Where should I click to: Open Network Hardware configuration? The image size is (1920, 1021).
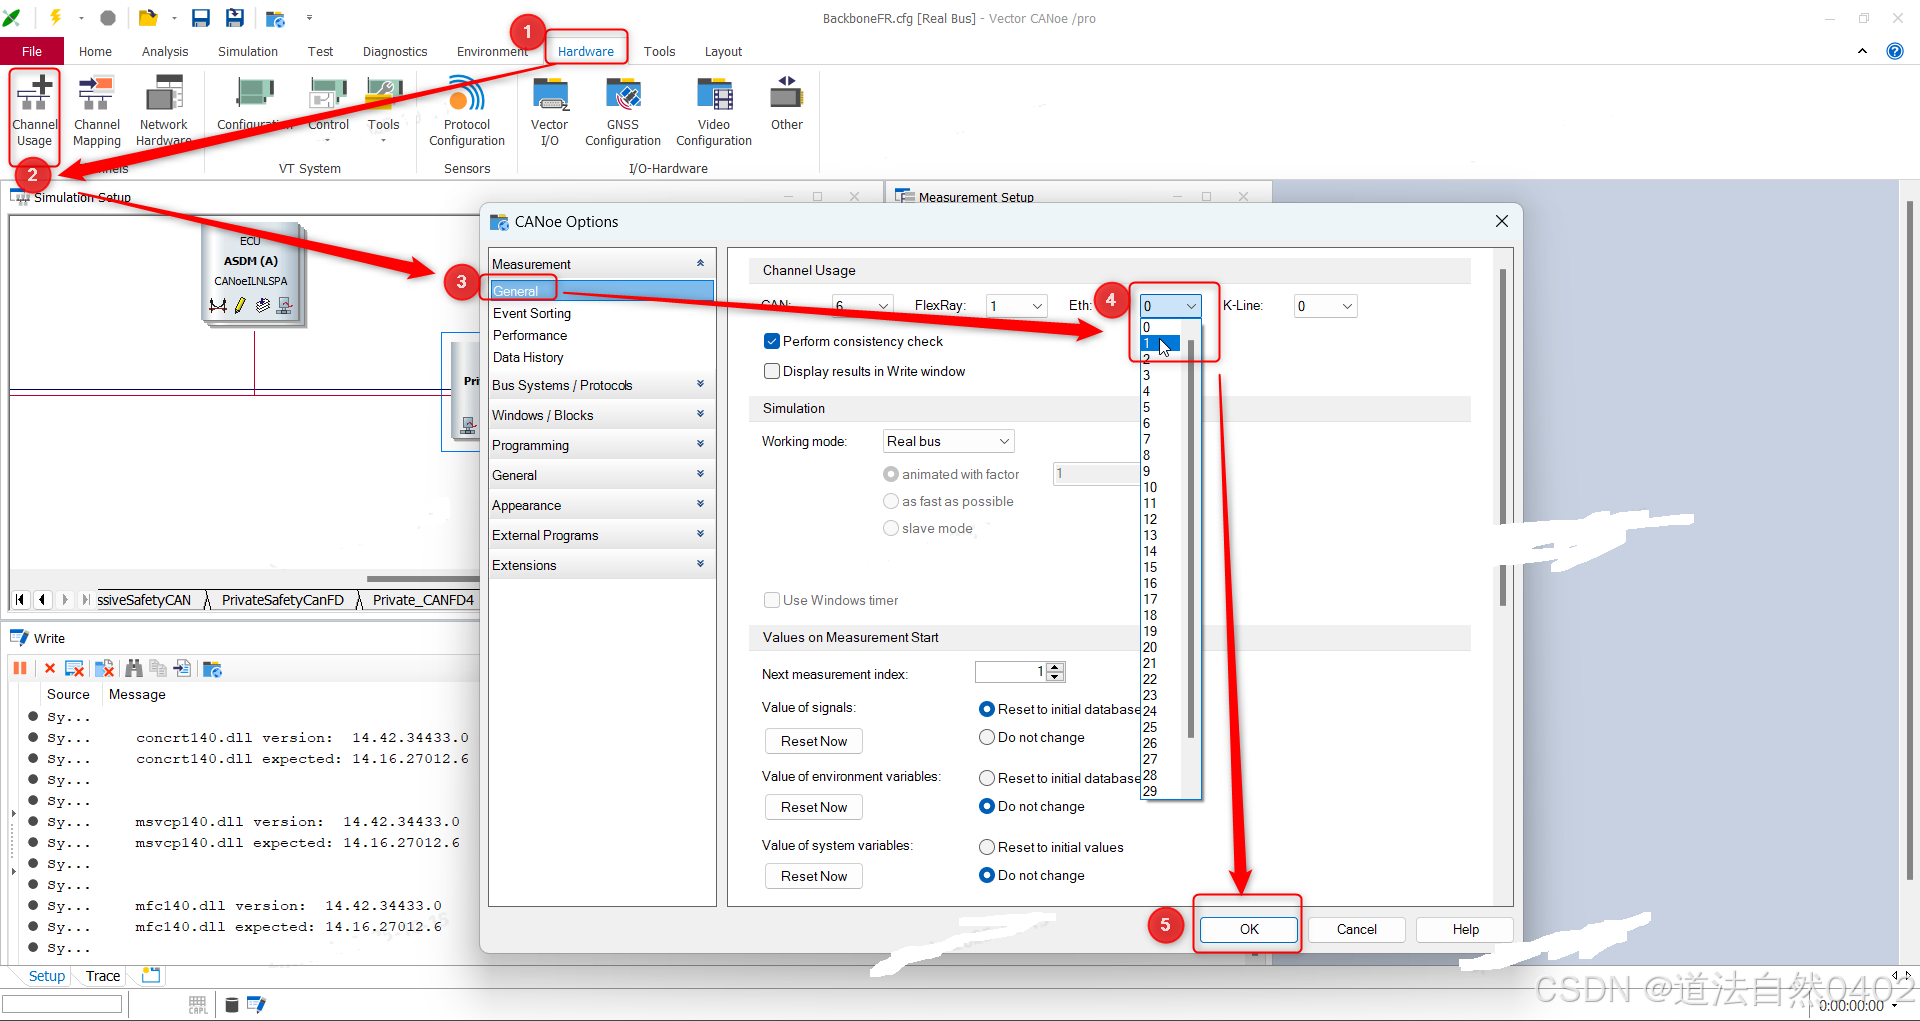click(164, 112)
